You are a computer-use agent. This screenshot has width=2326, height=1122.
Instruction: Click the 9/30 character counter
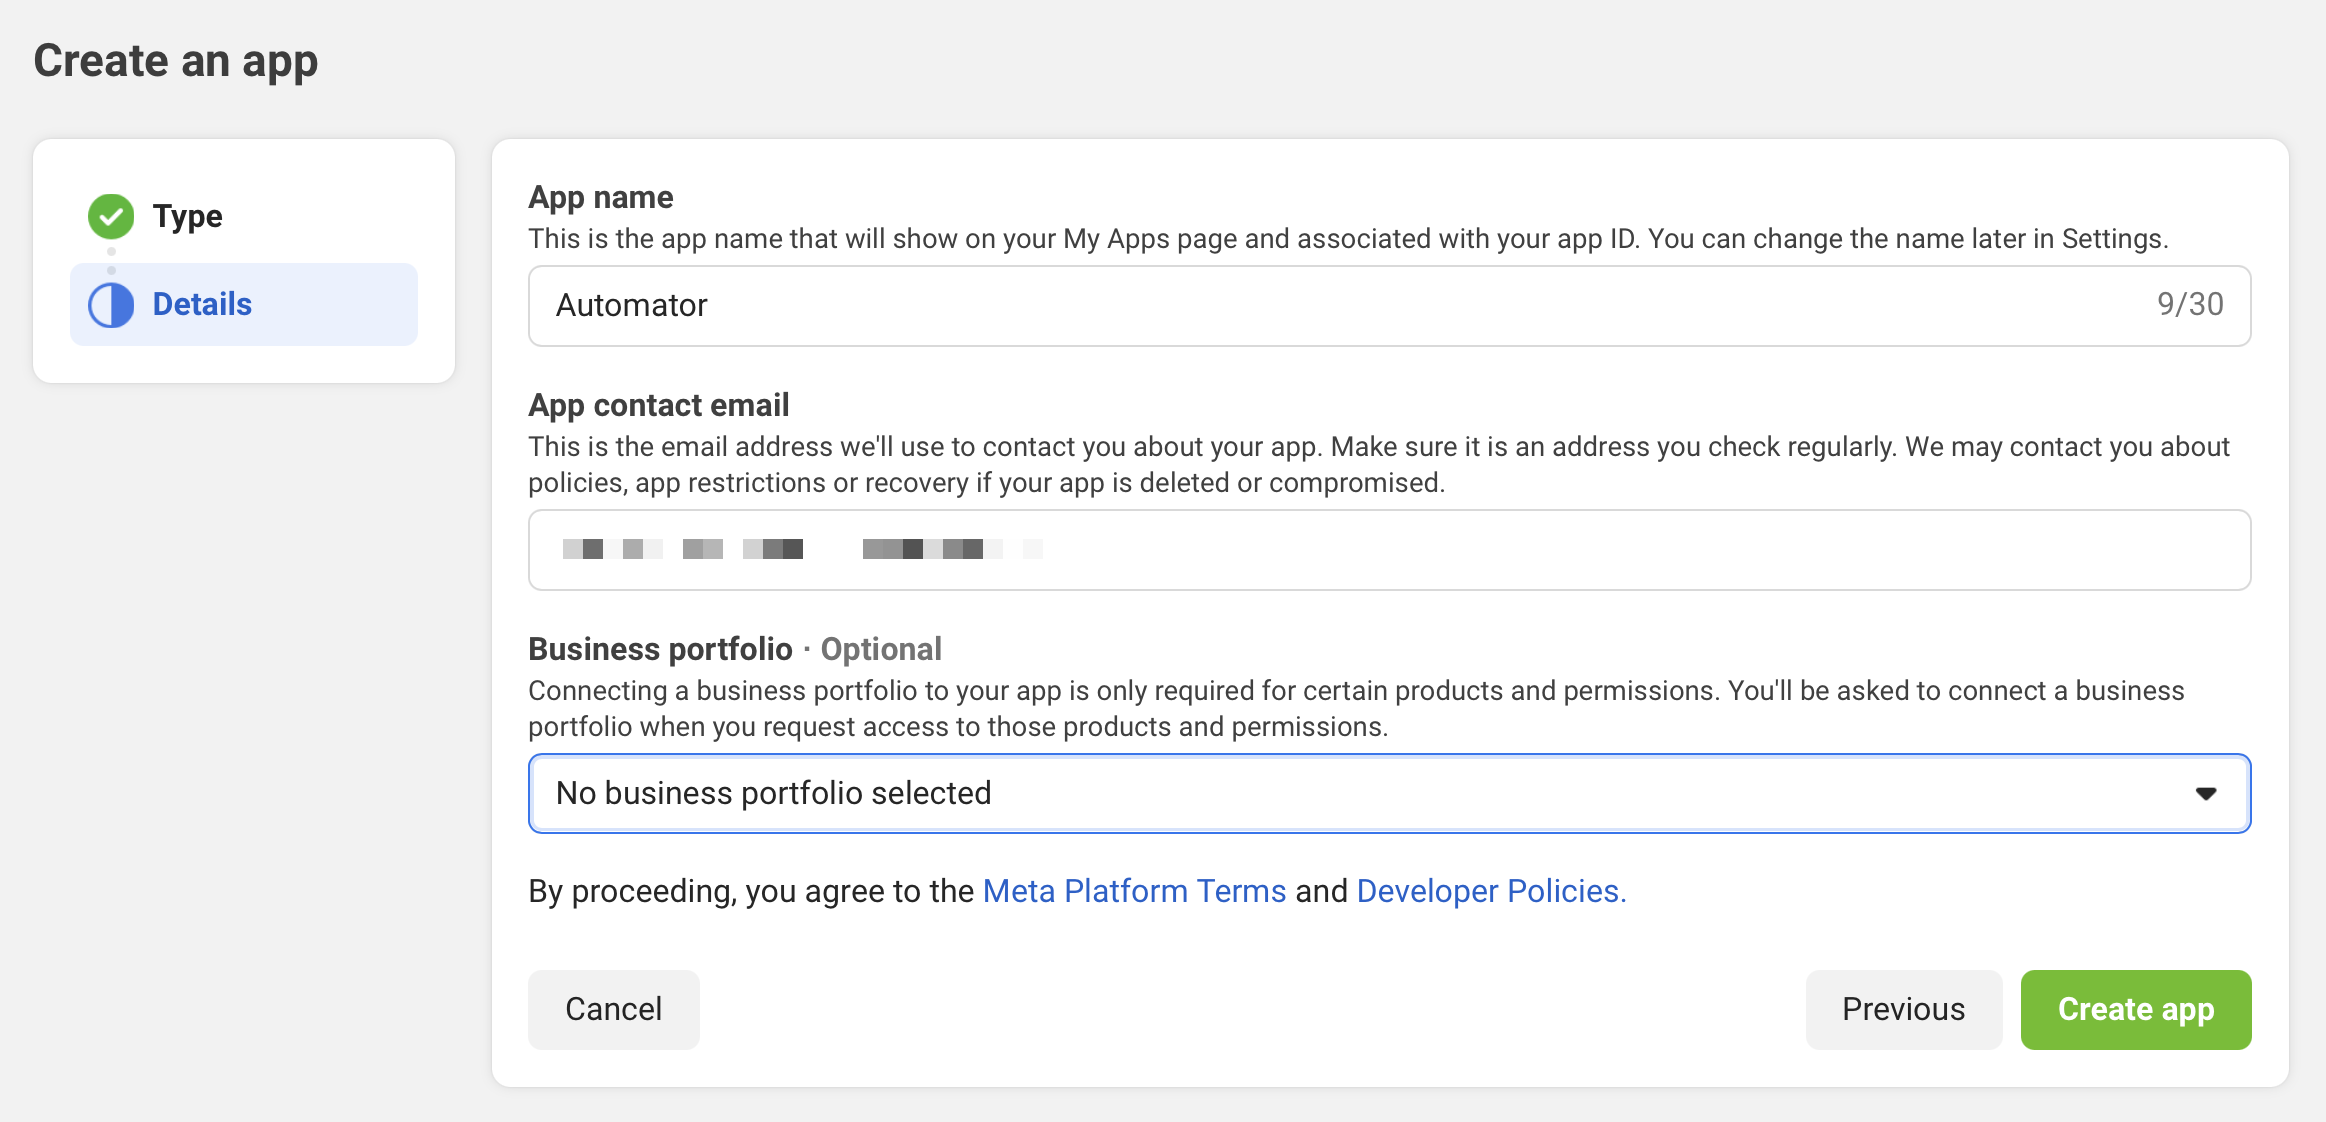point(2189,304)
